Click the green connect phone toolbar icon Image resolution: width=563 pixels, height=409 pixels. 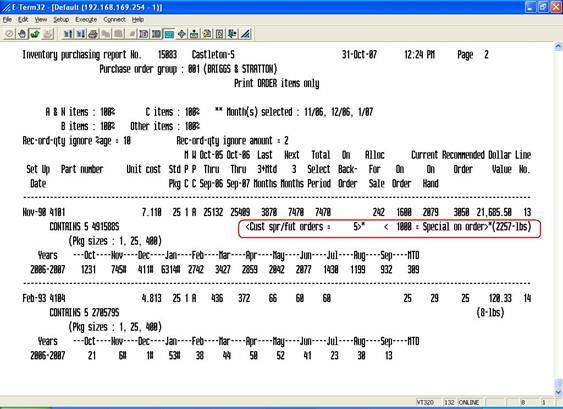[x=35, y=34]
